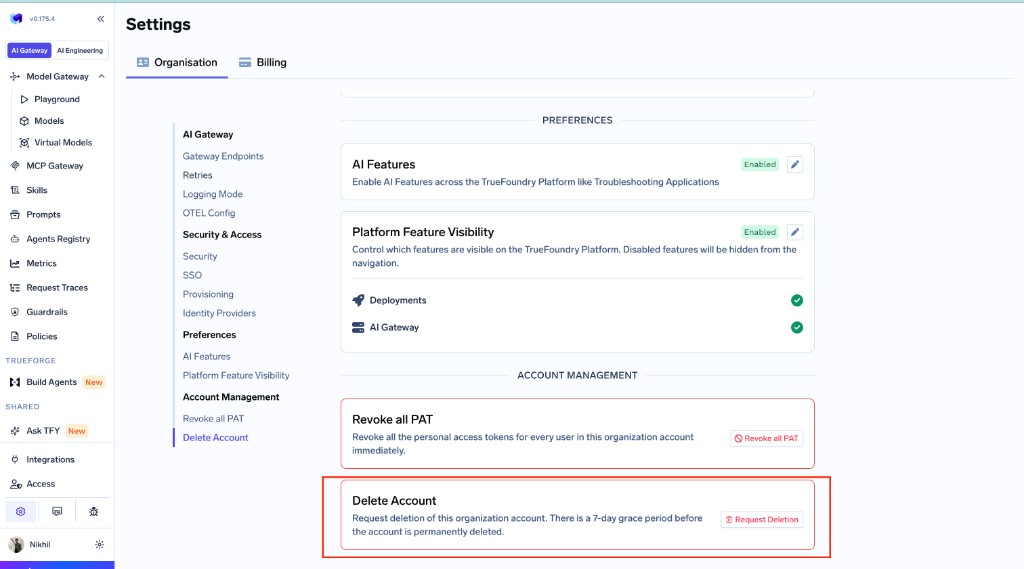Viewport: 1024px width, 569px height.
Task: Collapse the sidebar with double chevron
Action: pyautogui.click(x=101, y=19)
